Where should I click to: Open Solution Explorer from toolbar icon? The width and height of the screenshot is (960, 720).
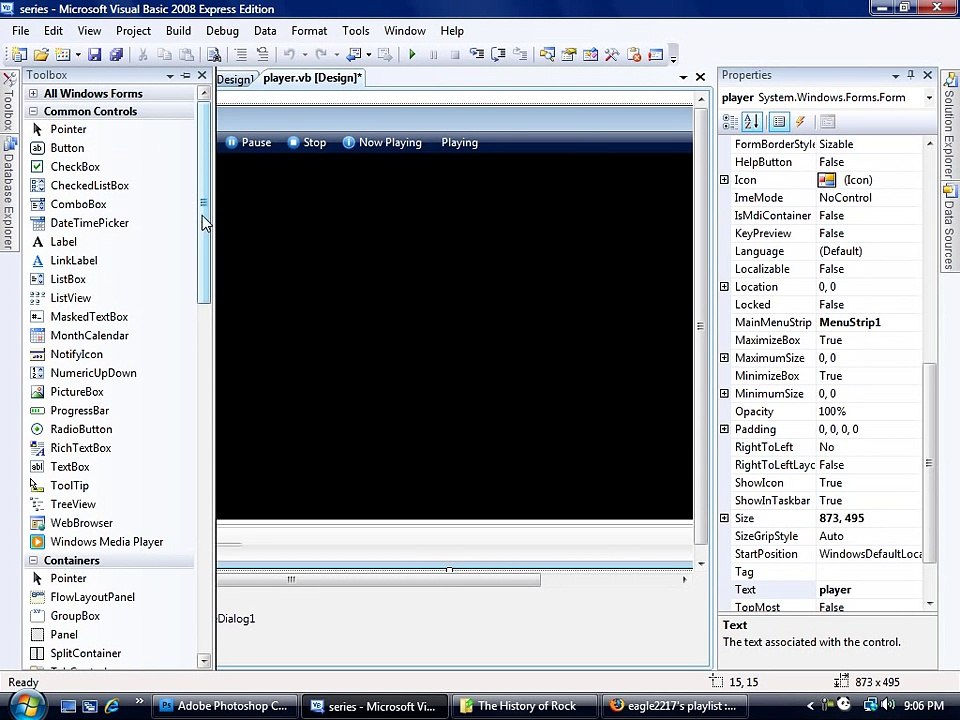(547, 54)
